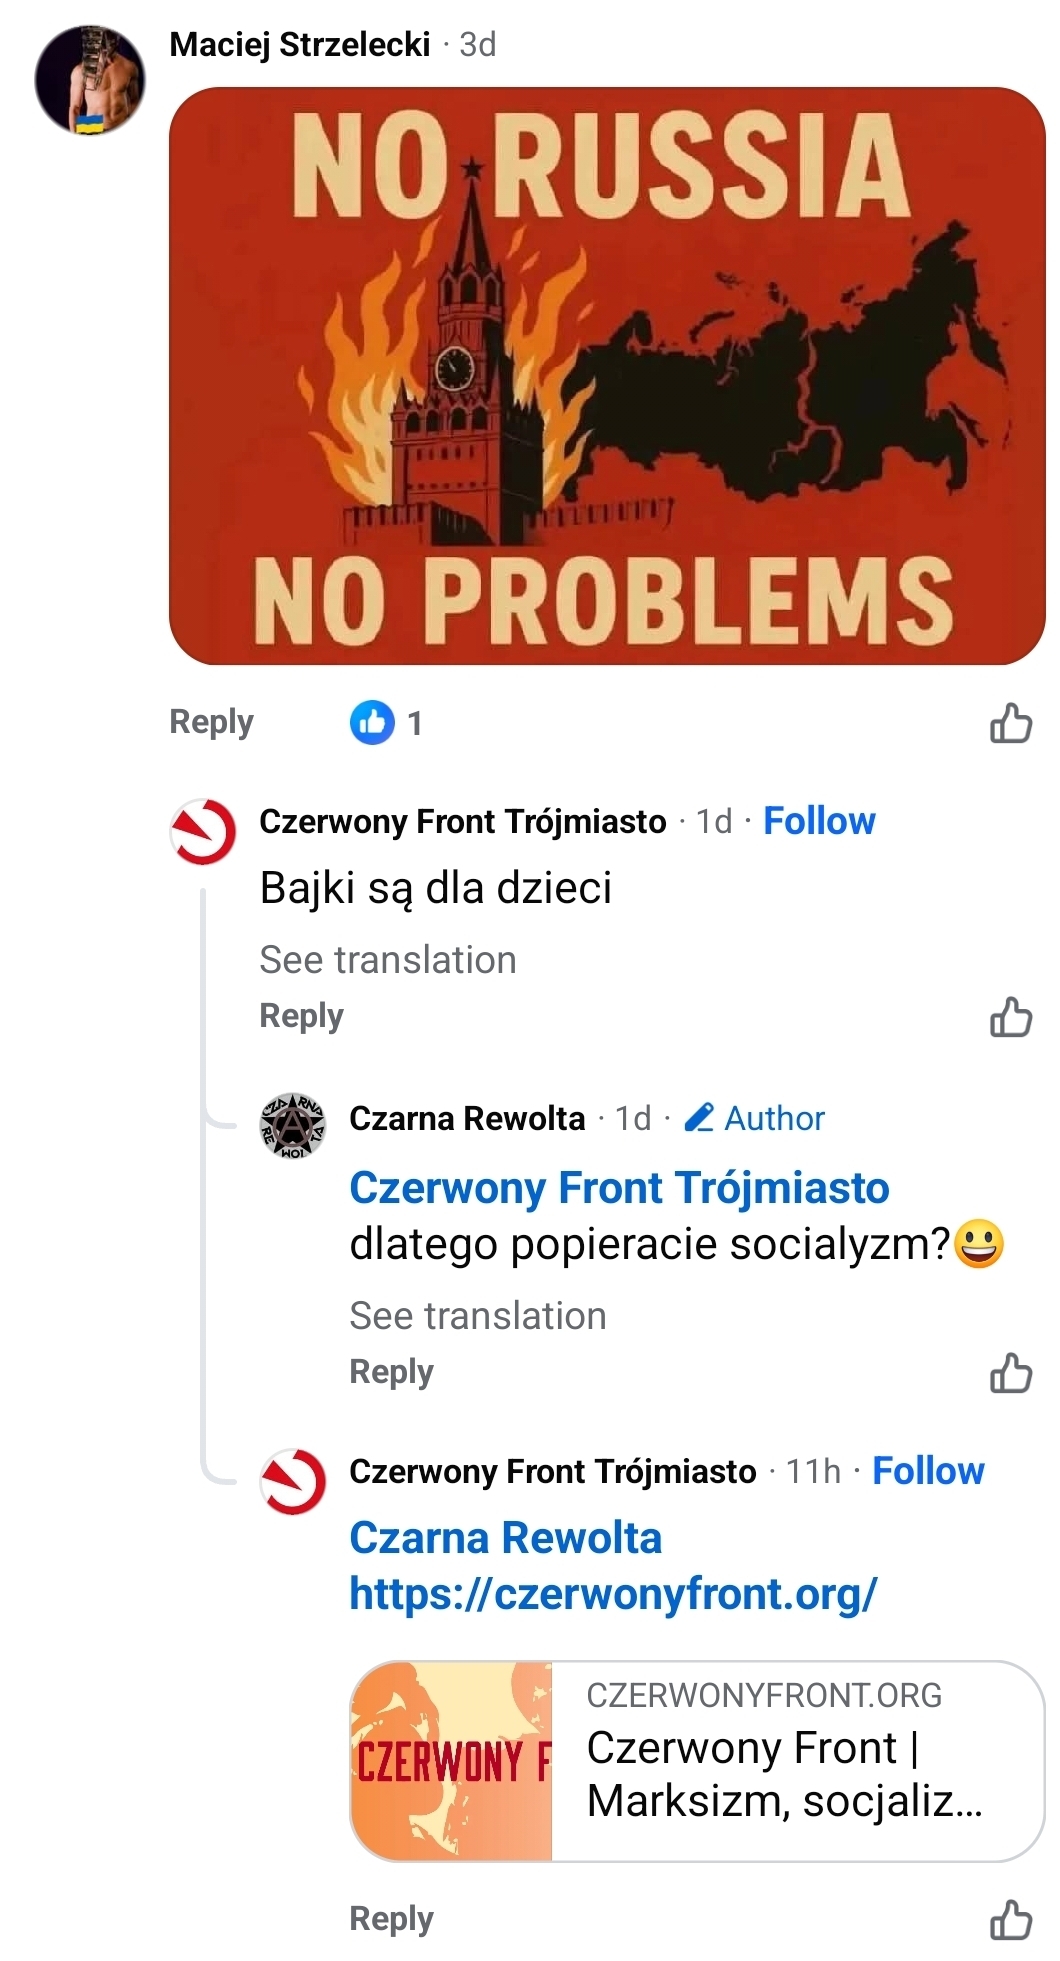The height and width of the screenshot is (1961, 1060).
Task: Follow Czerwony Front Trójmiasto from the 1d comment
Action: (x=819, y=821)
